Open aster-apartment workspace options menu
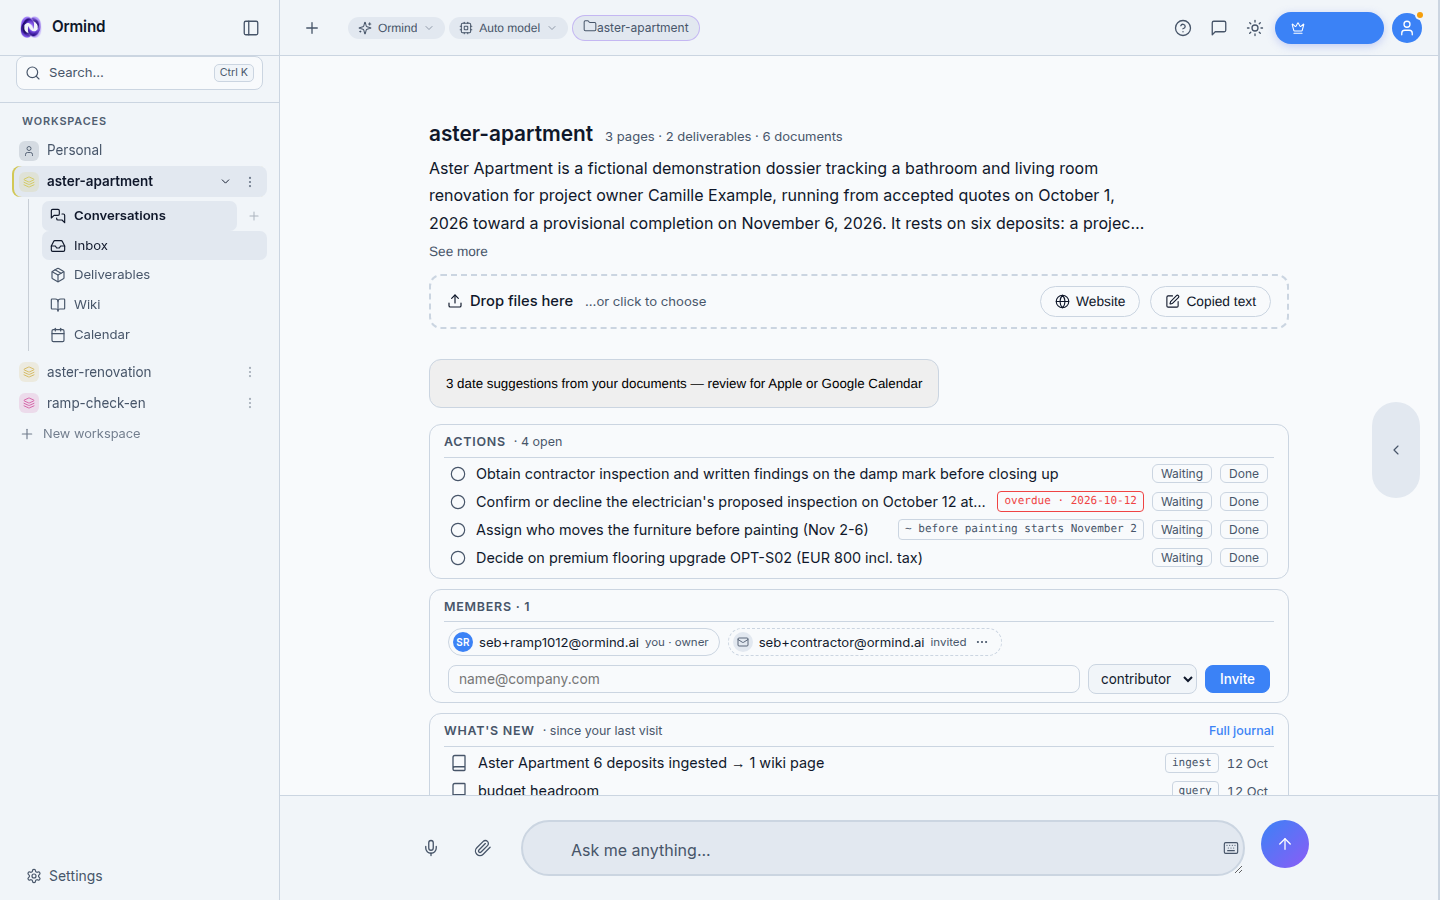 pos(250,182)
